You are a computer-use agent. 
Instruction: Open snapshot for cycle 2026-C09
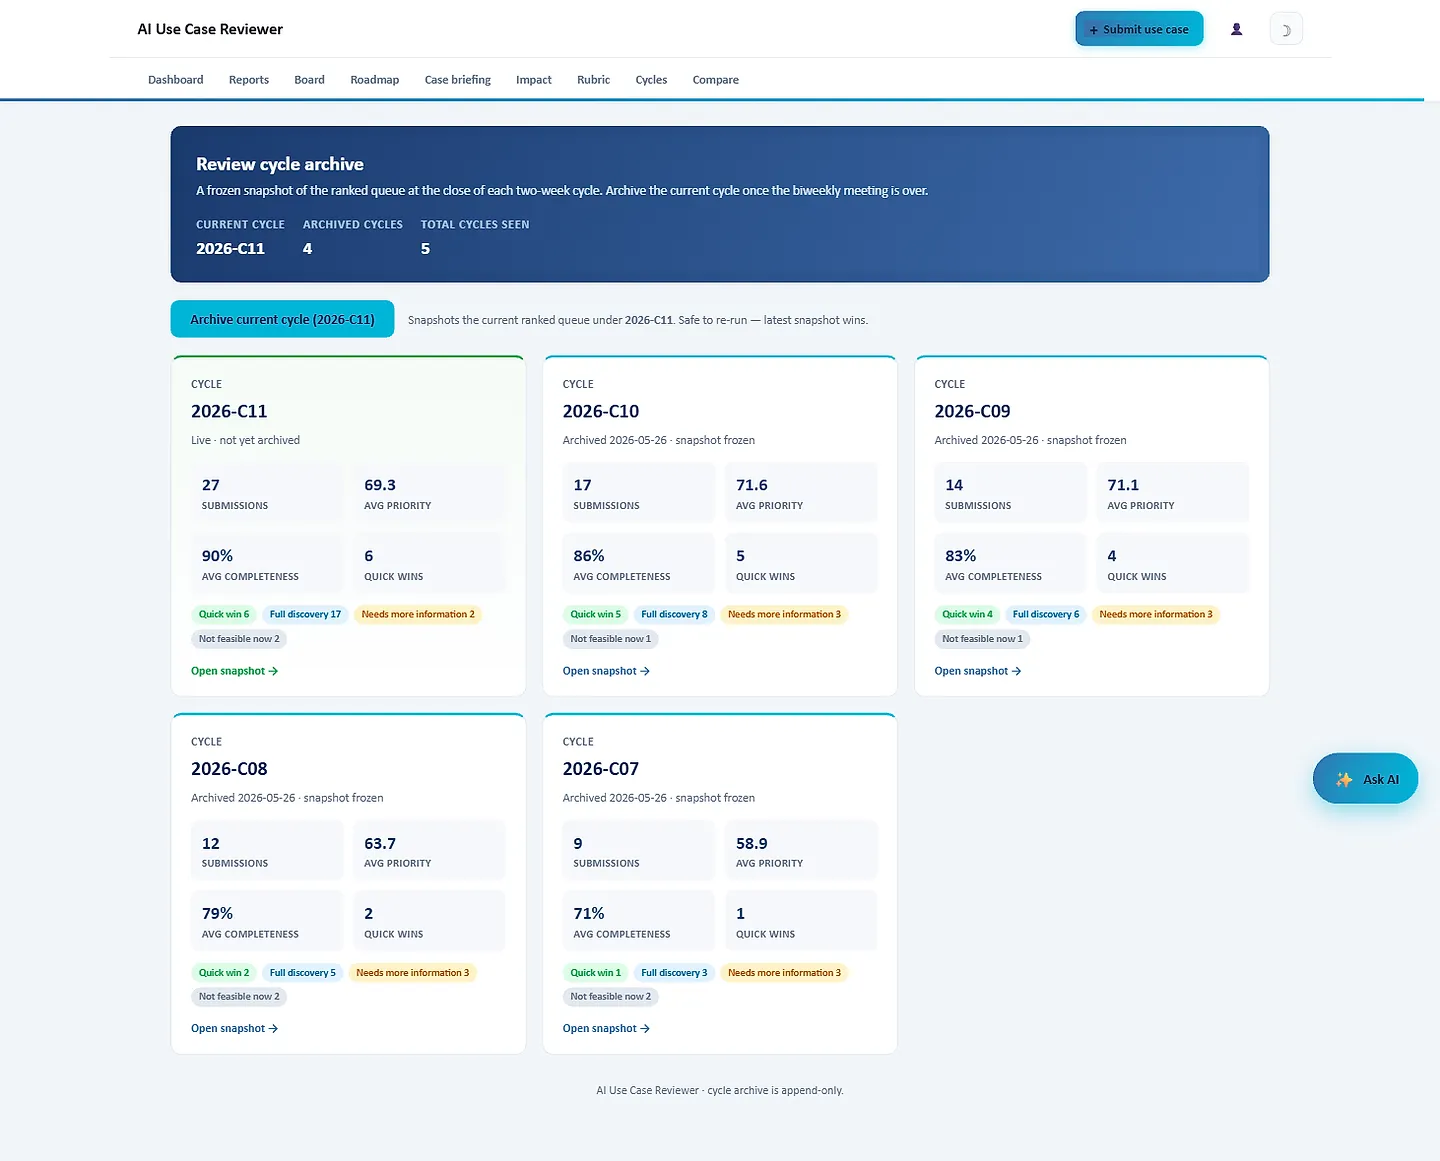pos(978,671)
